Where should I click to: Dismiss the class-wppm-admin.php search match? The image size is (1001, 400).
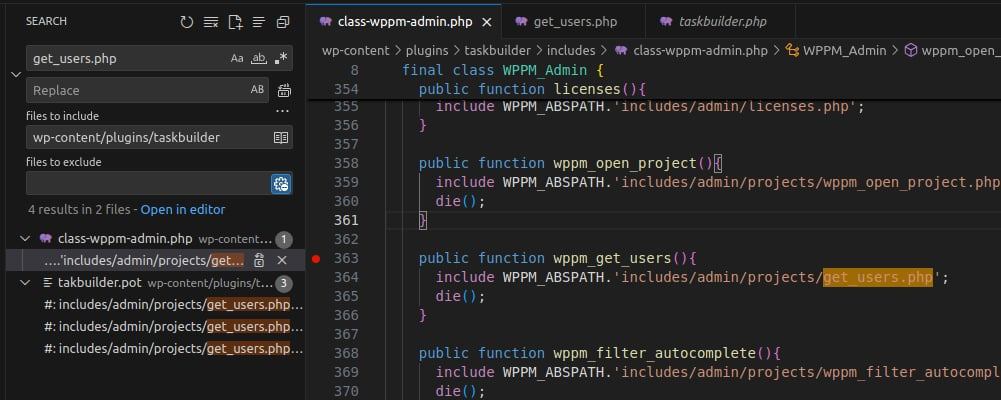point(282,260)
